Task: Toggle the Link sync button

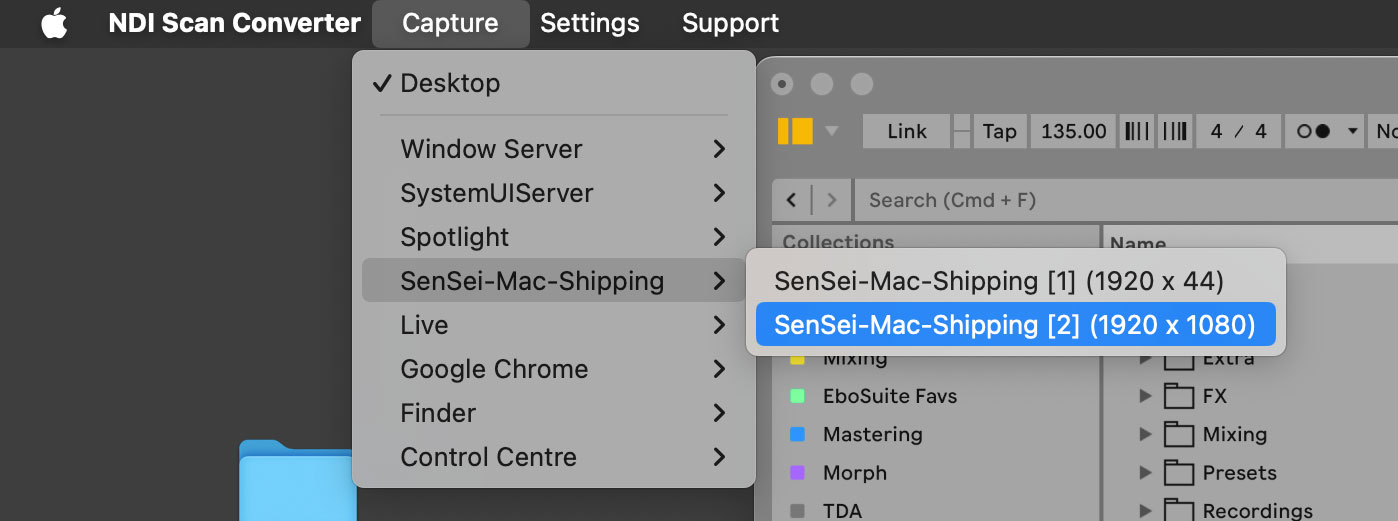Action: 906,131
